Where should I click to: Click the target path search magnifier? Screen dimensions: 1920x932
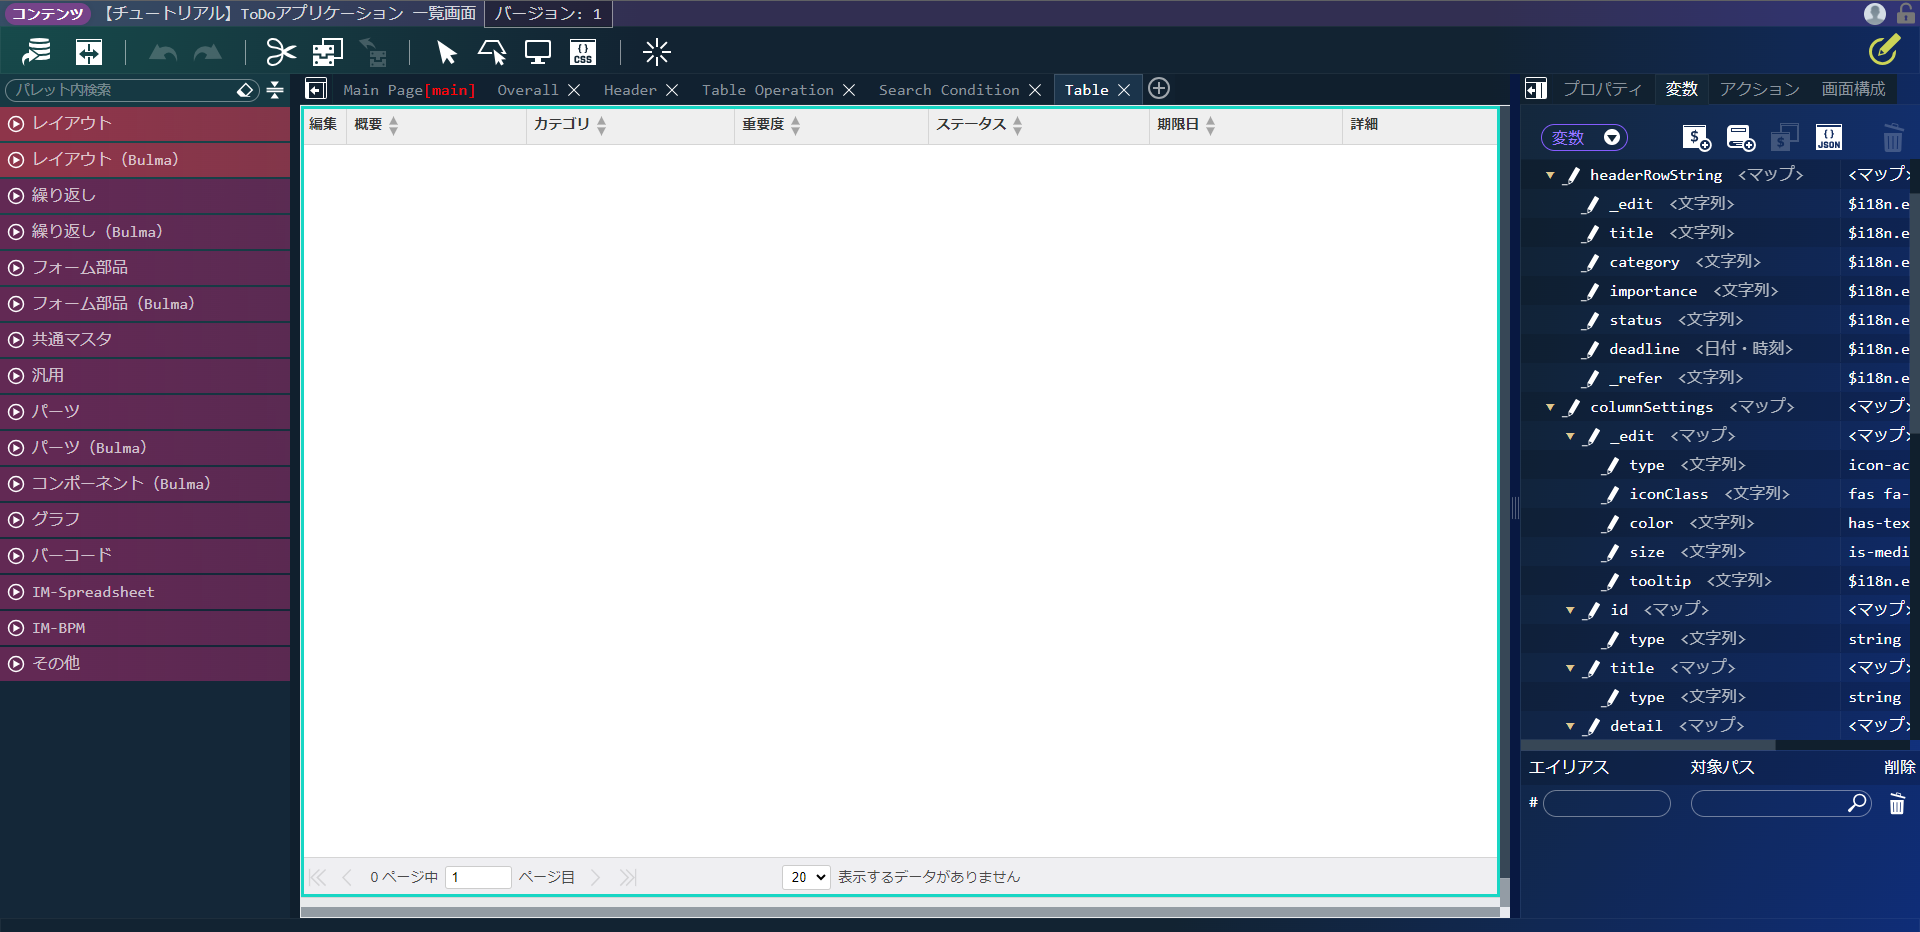pyautogui.click(x=1857, y=803)
